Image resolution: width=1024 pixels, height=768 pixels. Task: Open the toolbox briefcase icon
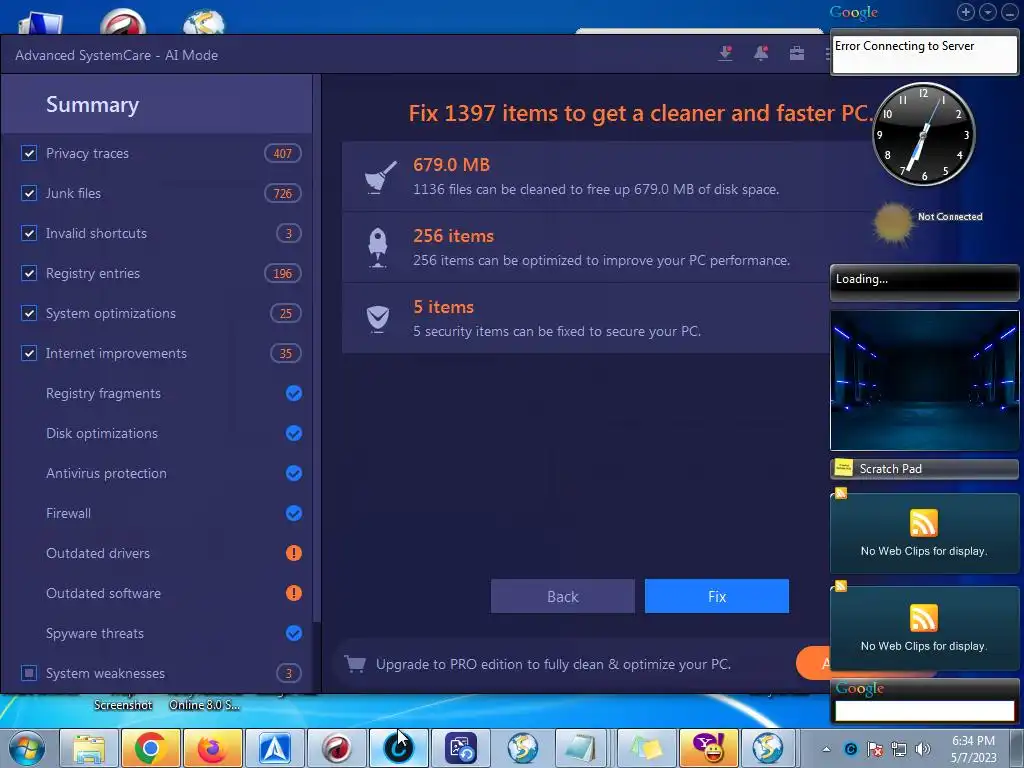797,54
